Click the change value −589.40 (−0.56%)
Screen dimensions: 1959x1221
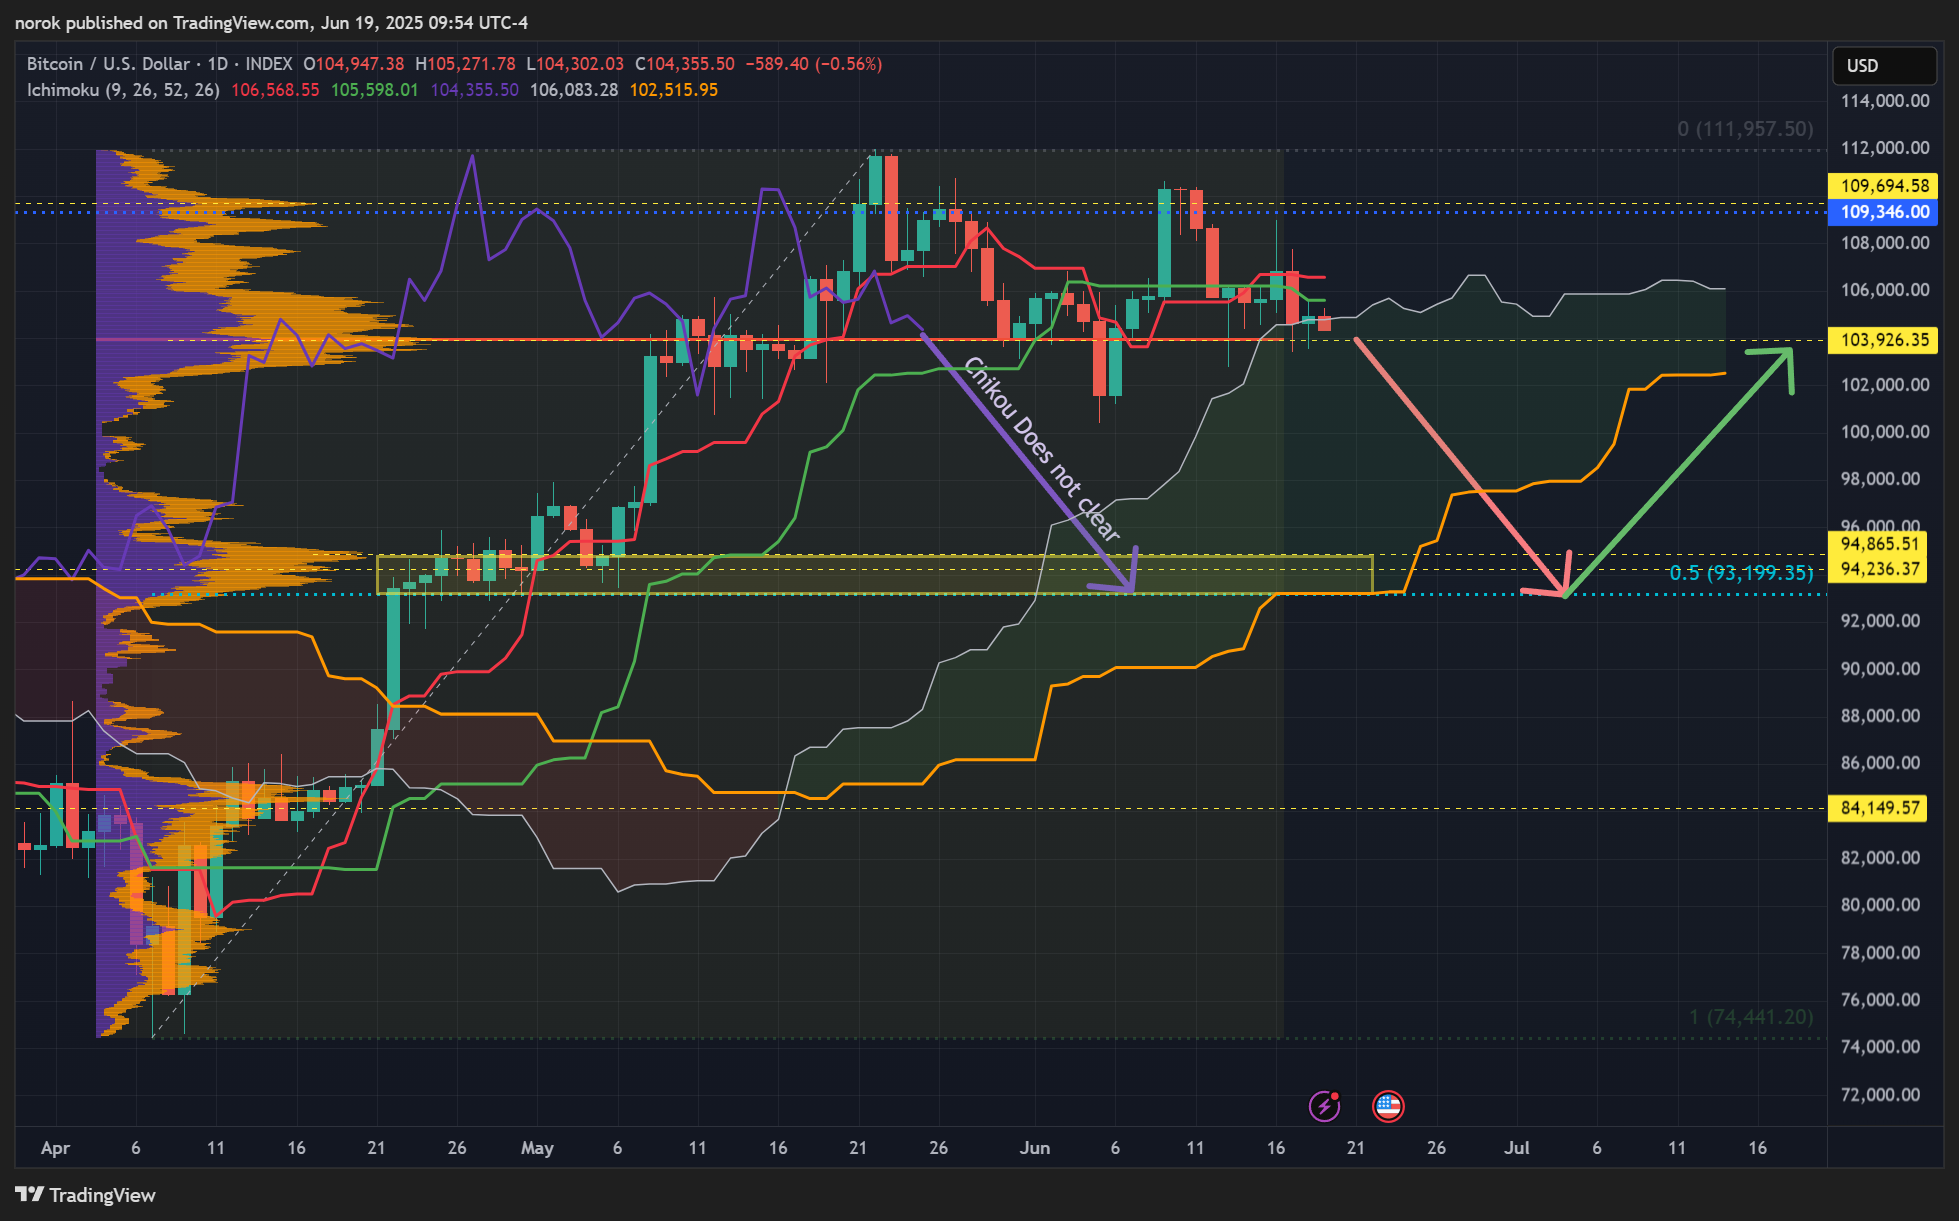tap(814, 64)
